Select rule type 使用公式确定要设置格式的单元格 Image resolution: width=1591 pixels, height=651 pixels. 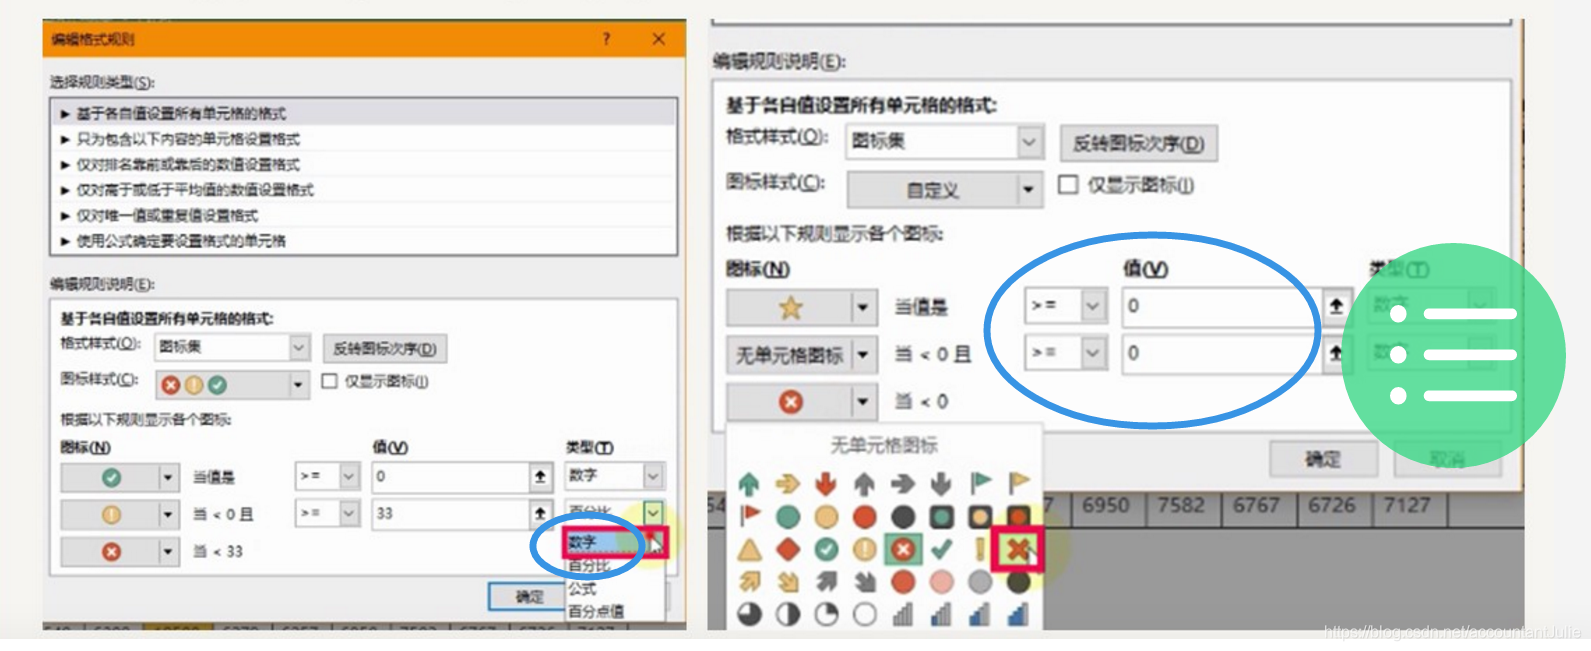(363, 240)
